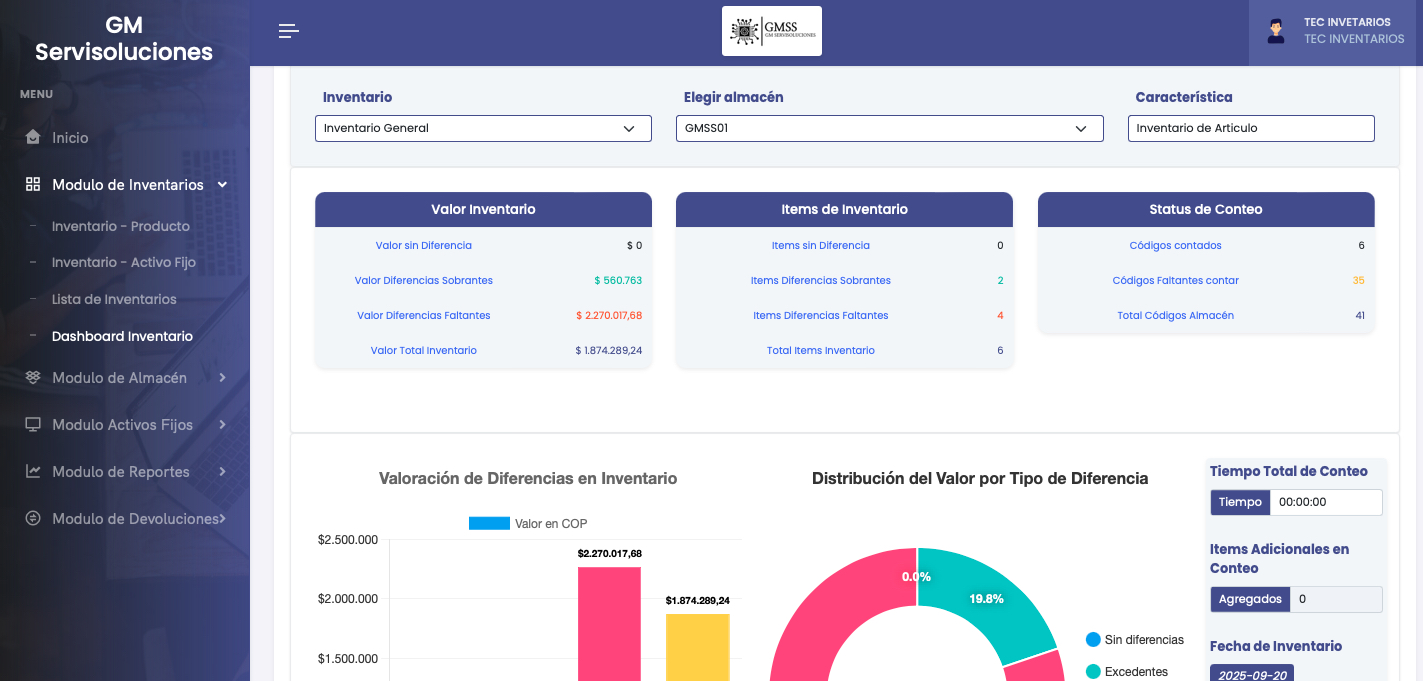
Task: Toggle Sin diferencias legend in donut chart
Action: click(x=1134, y=640)
